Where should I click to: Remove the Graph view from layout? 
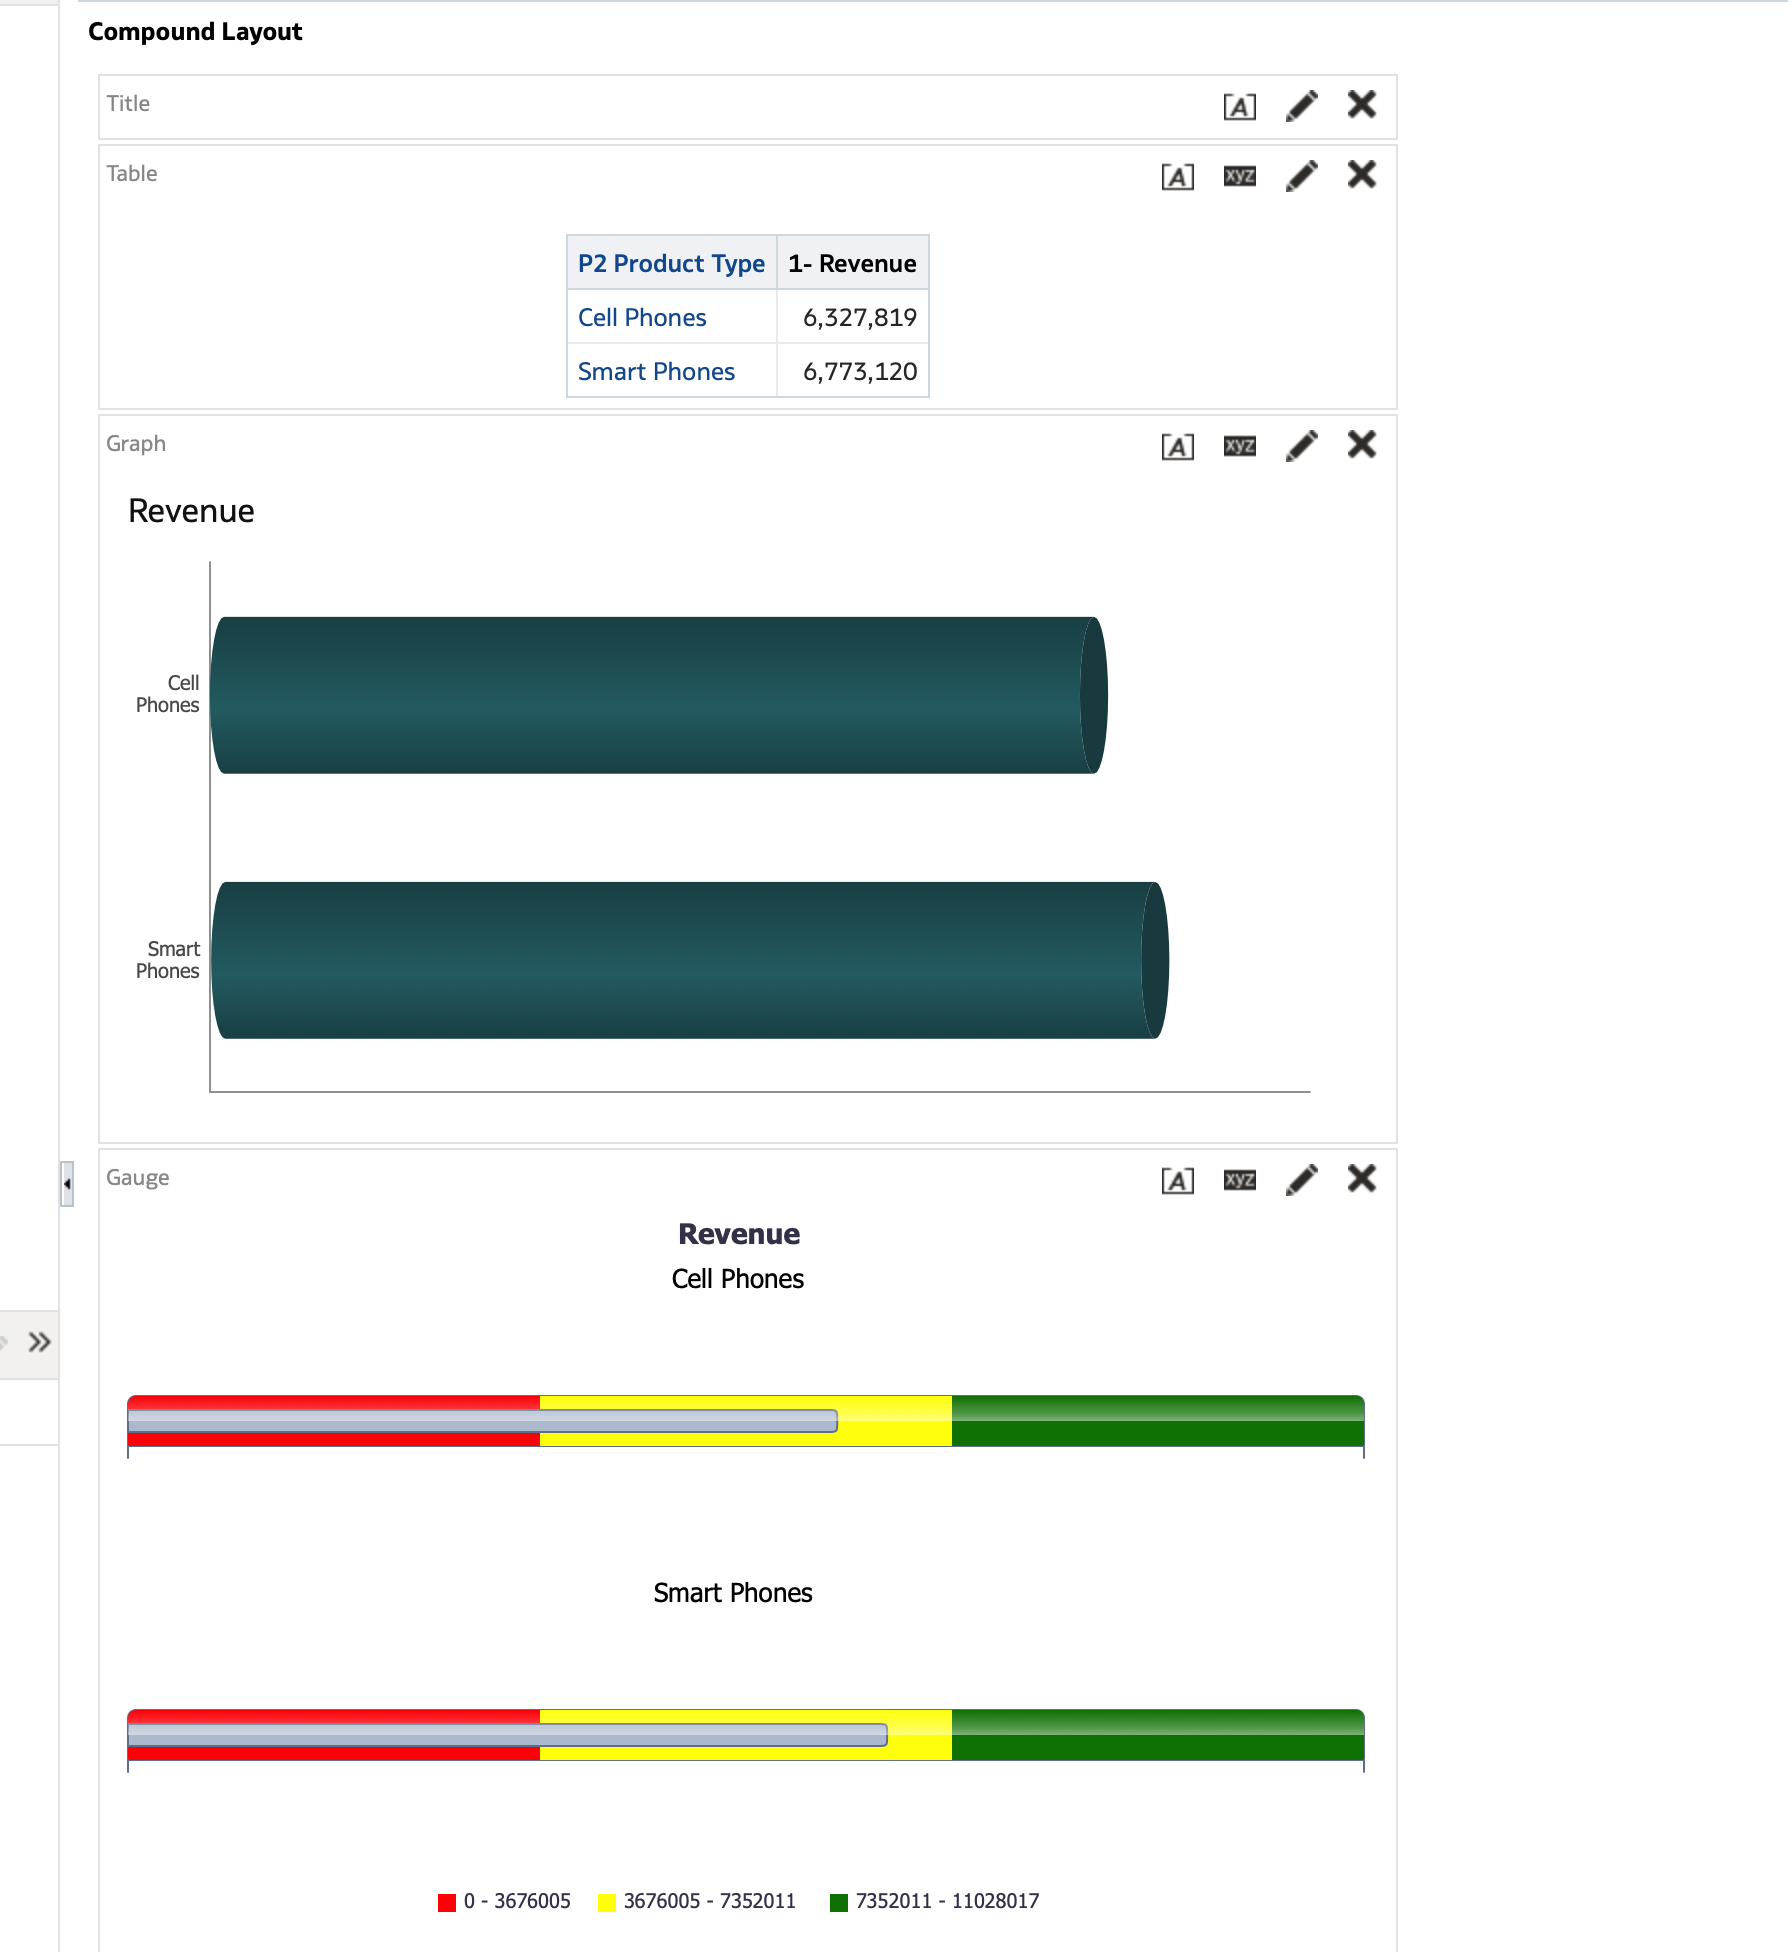1361,444
